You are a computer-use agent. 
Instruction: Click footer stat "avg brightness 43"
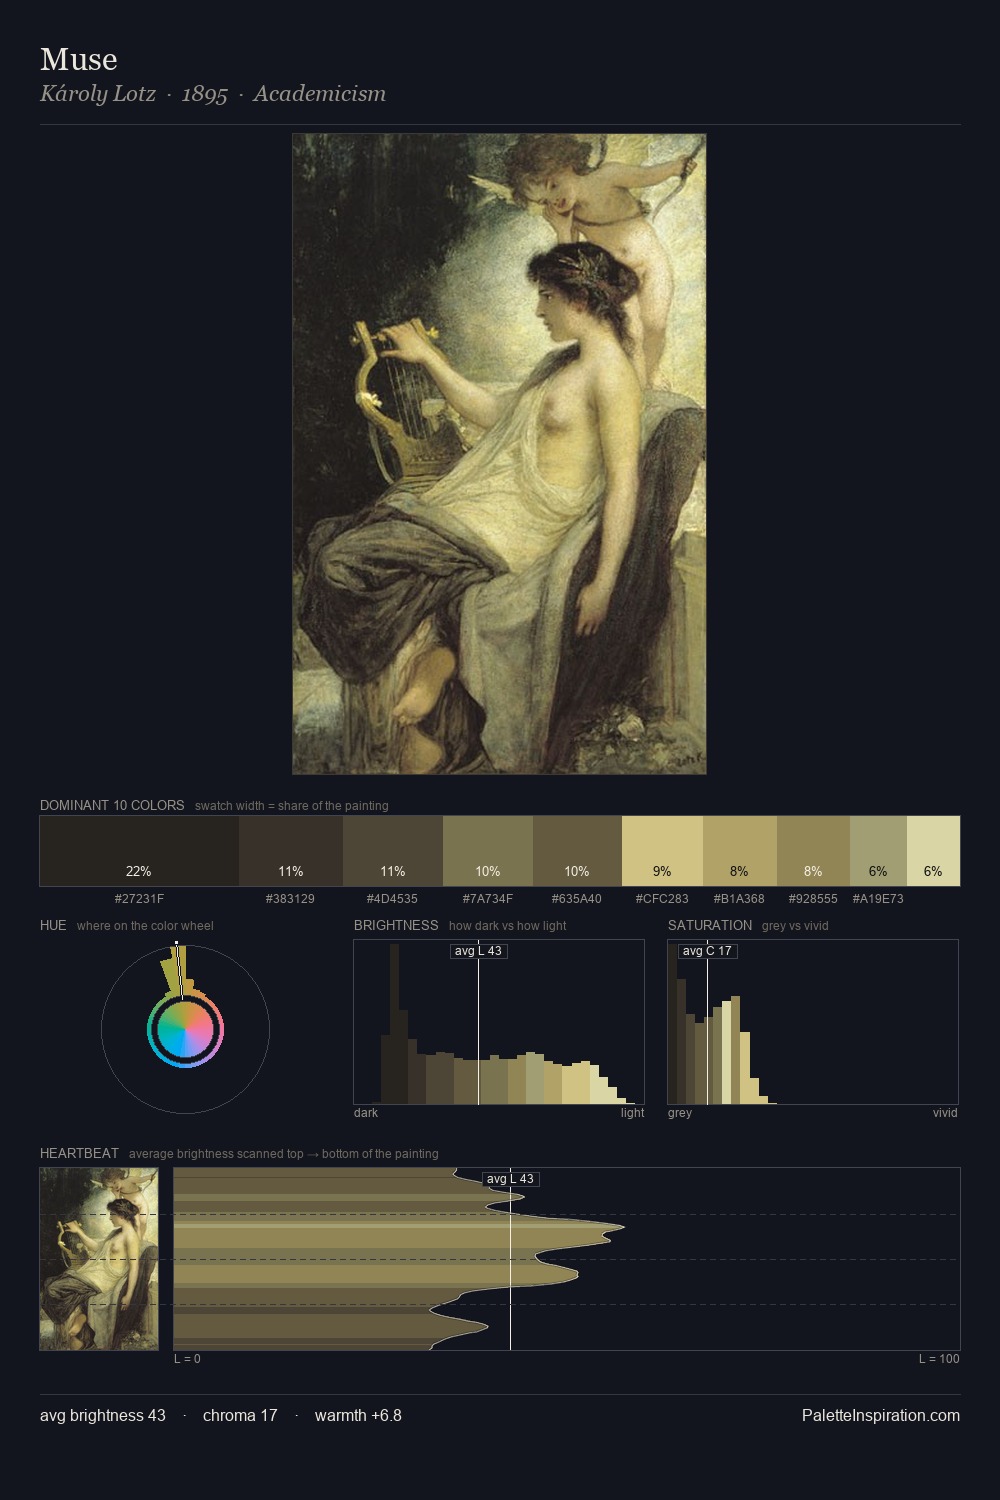pyautogui.click(x=103, y=1415)
